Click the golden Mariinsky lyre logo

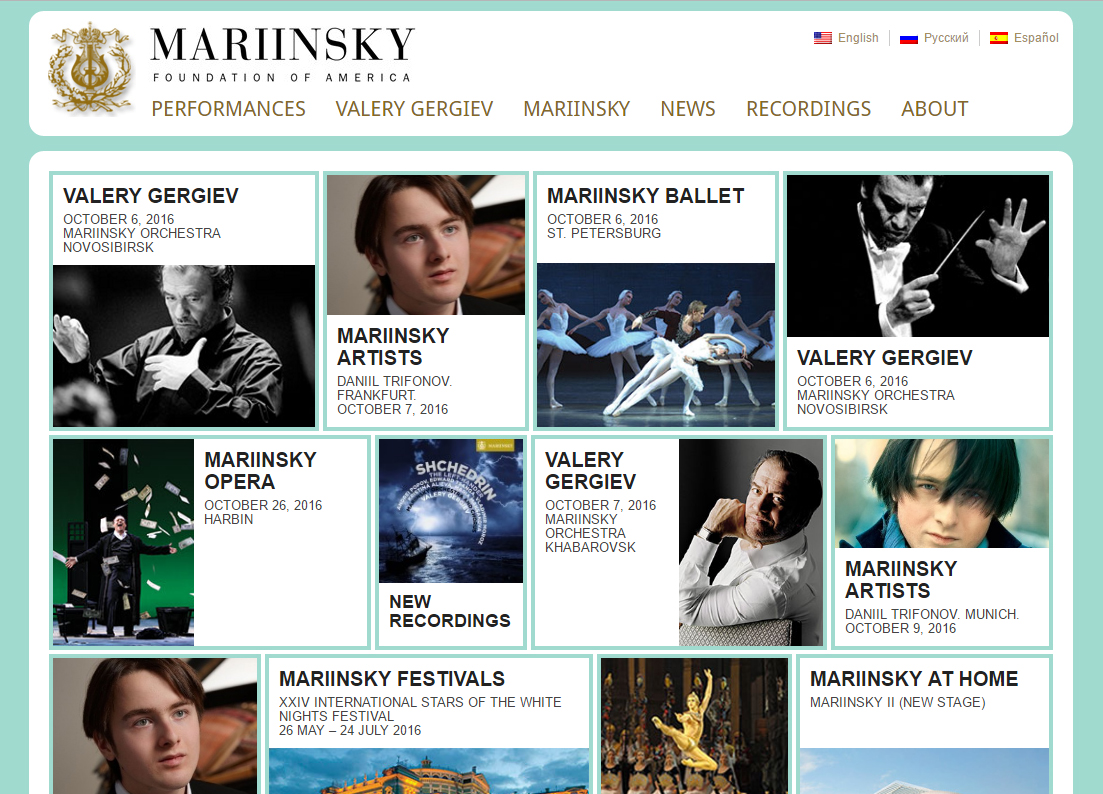pos(90,68)
